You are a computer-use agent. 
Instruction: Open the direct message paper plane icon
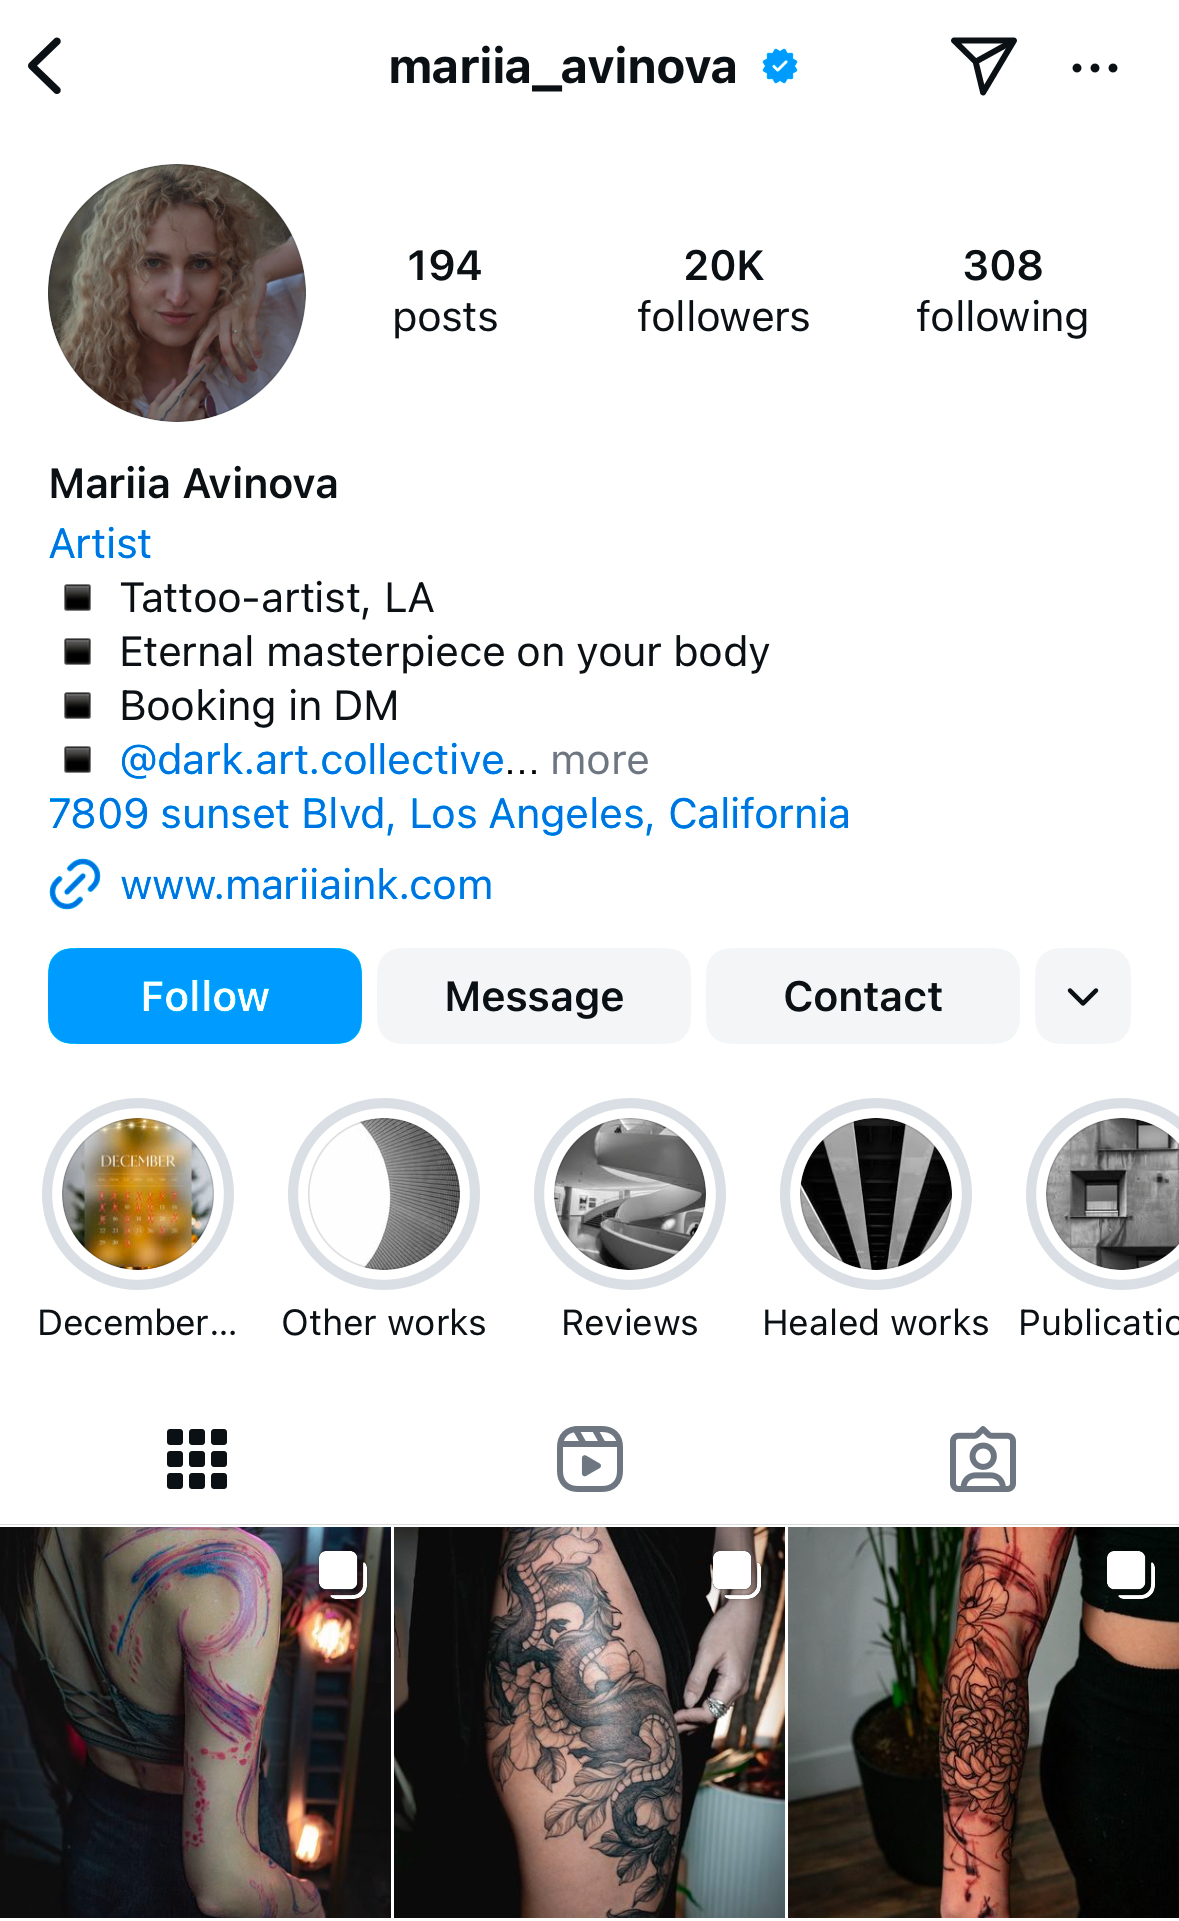[983, 66]
